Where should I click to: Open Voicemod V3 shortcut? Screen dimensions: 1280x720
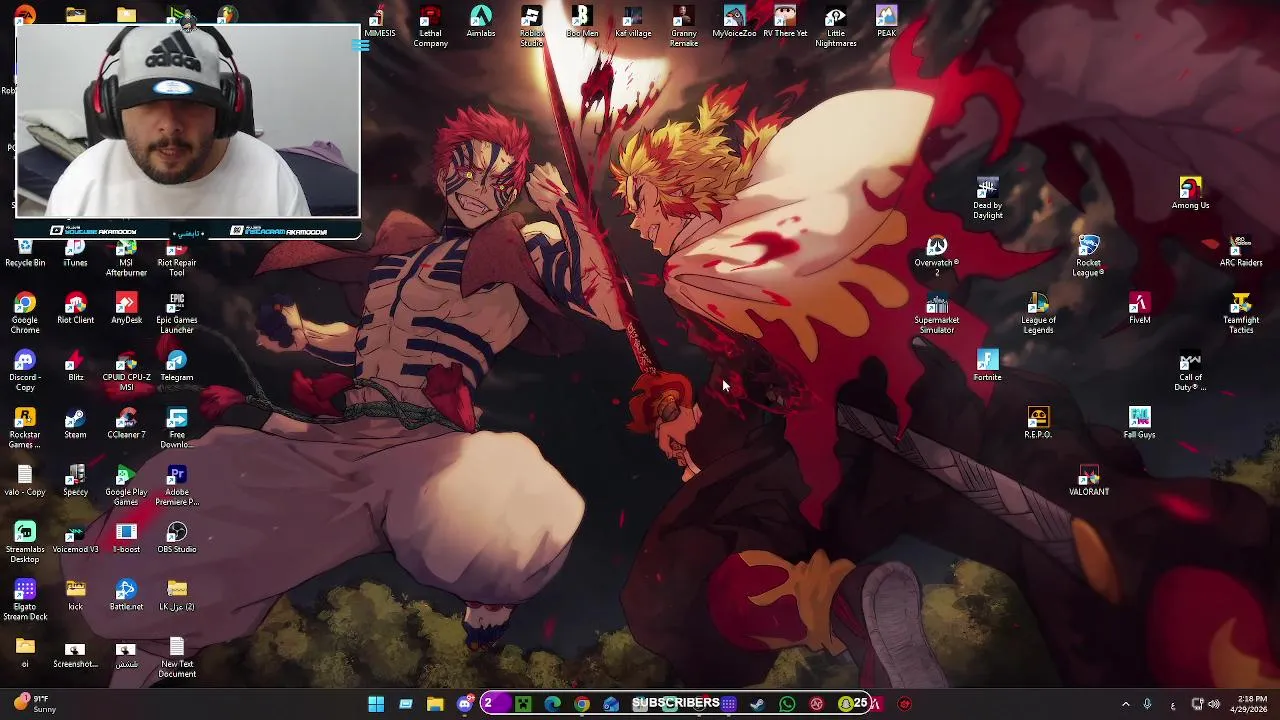coord(75,538)
